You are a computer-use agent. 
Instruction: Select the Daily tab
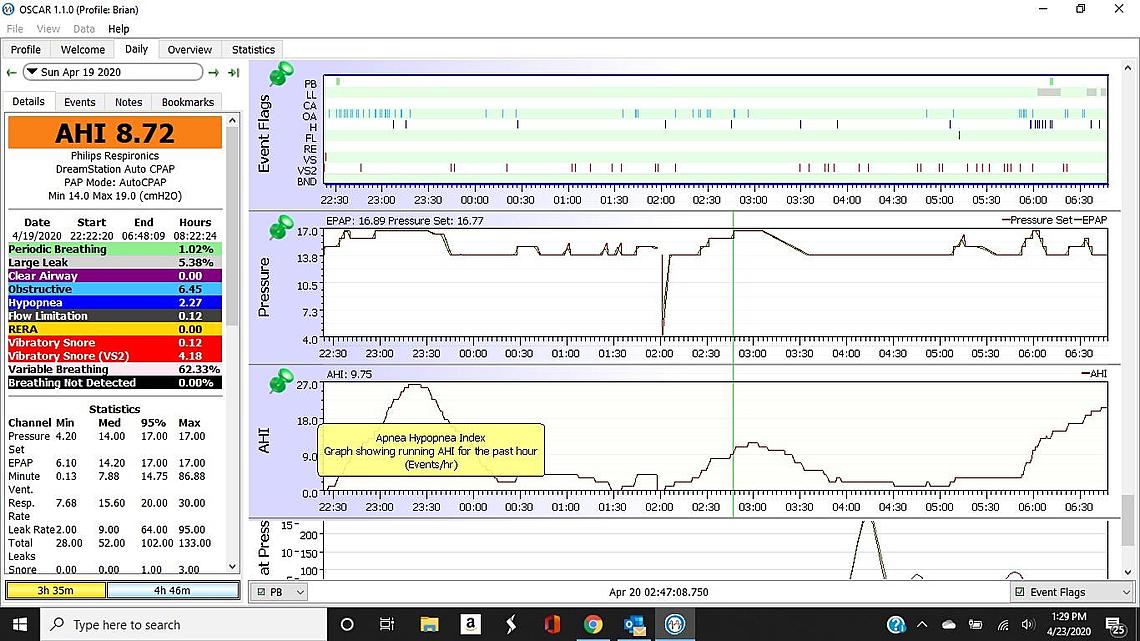(x=136, y=49)
